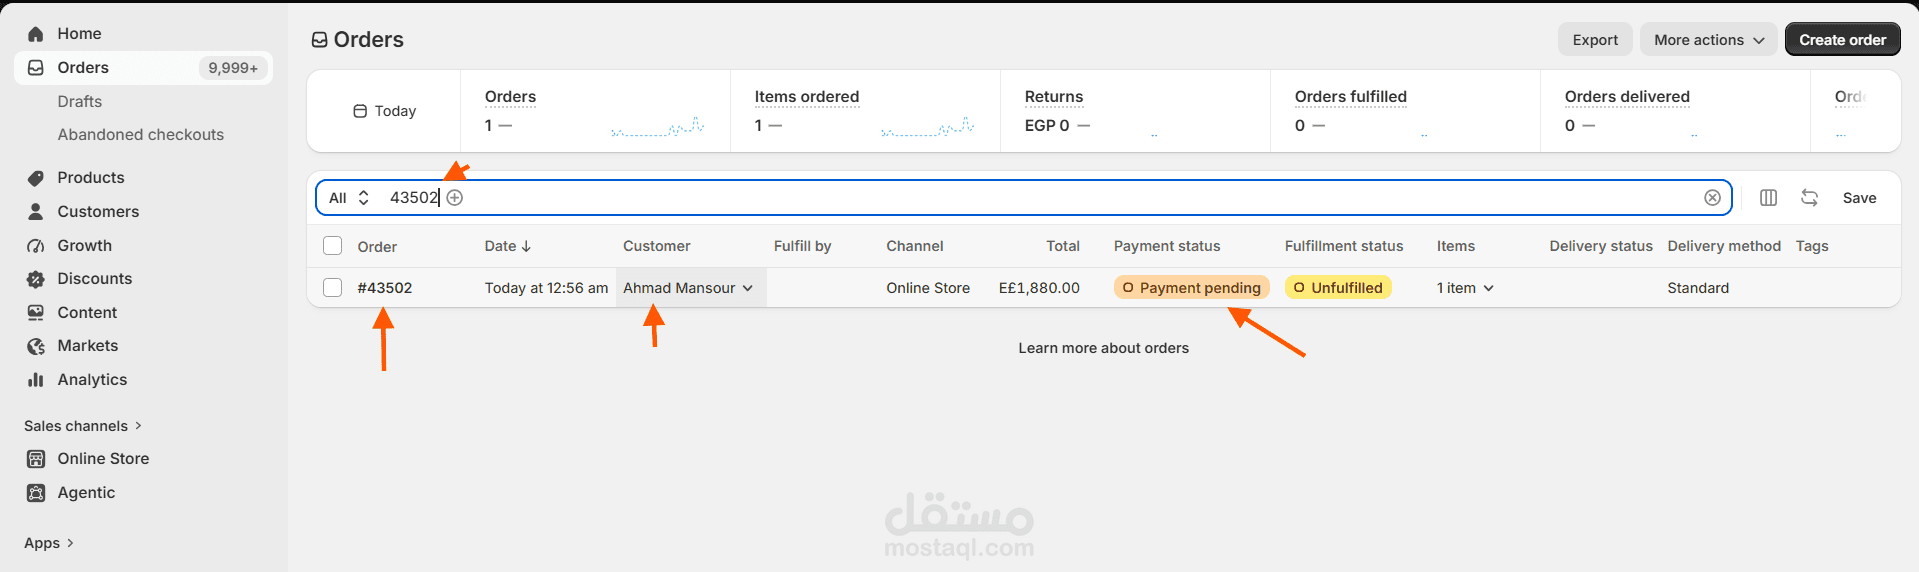The image size is (1919, 572).
Task: Clear the search field with X icon
Action: click(x=1712, y=198)
